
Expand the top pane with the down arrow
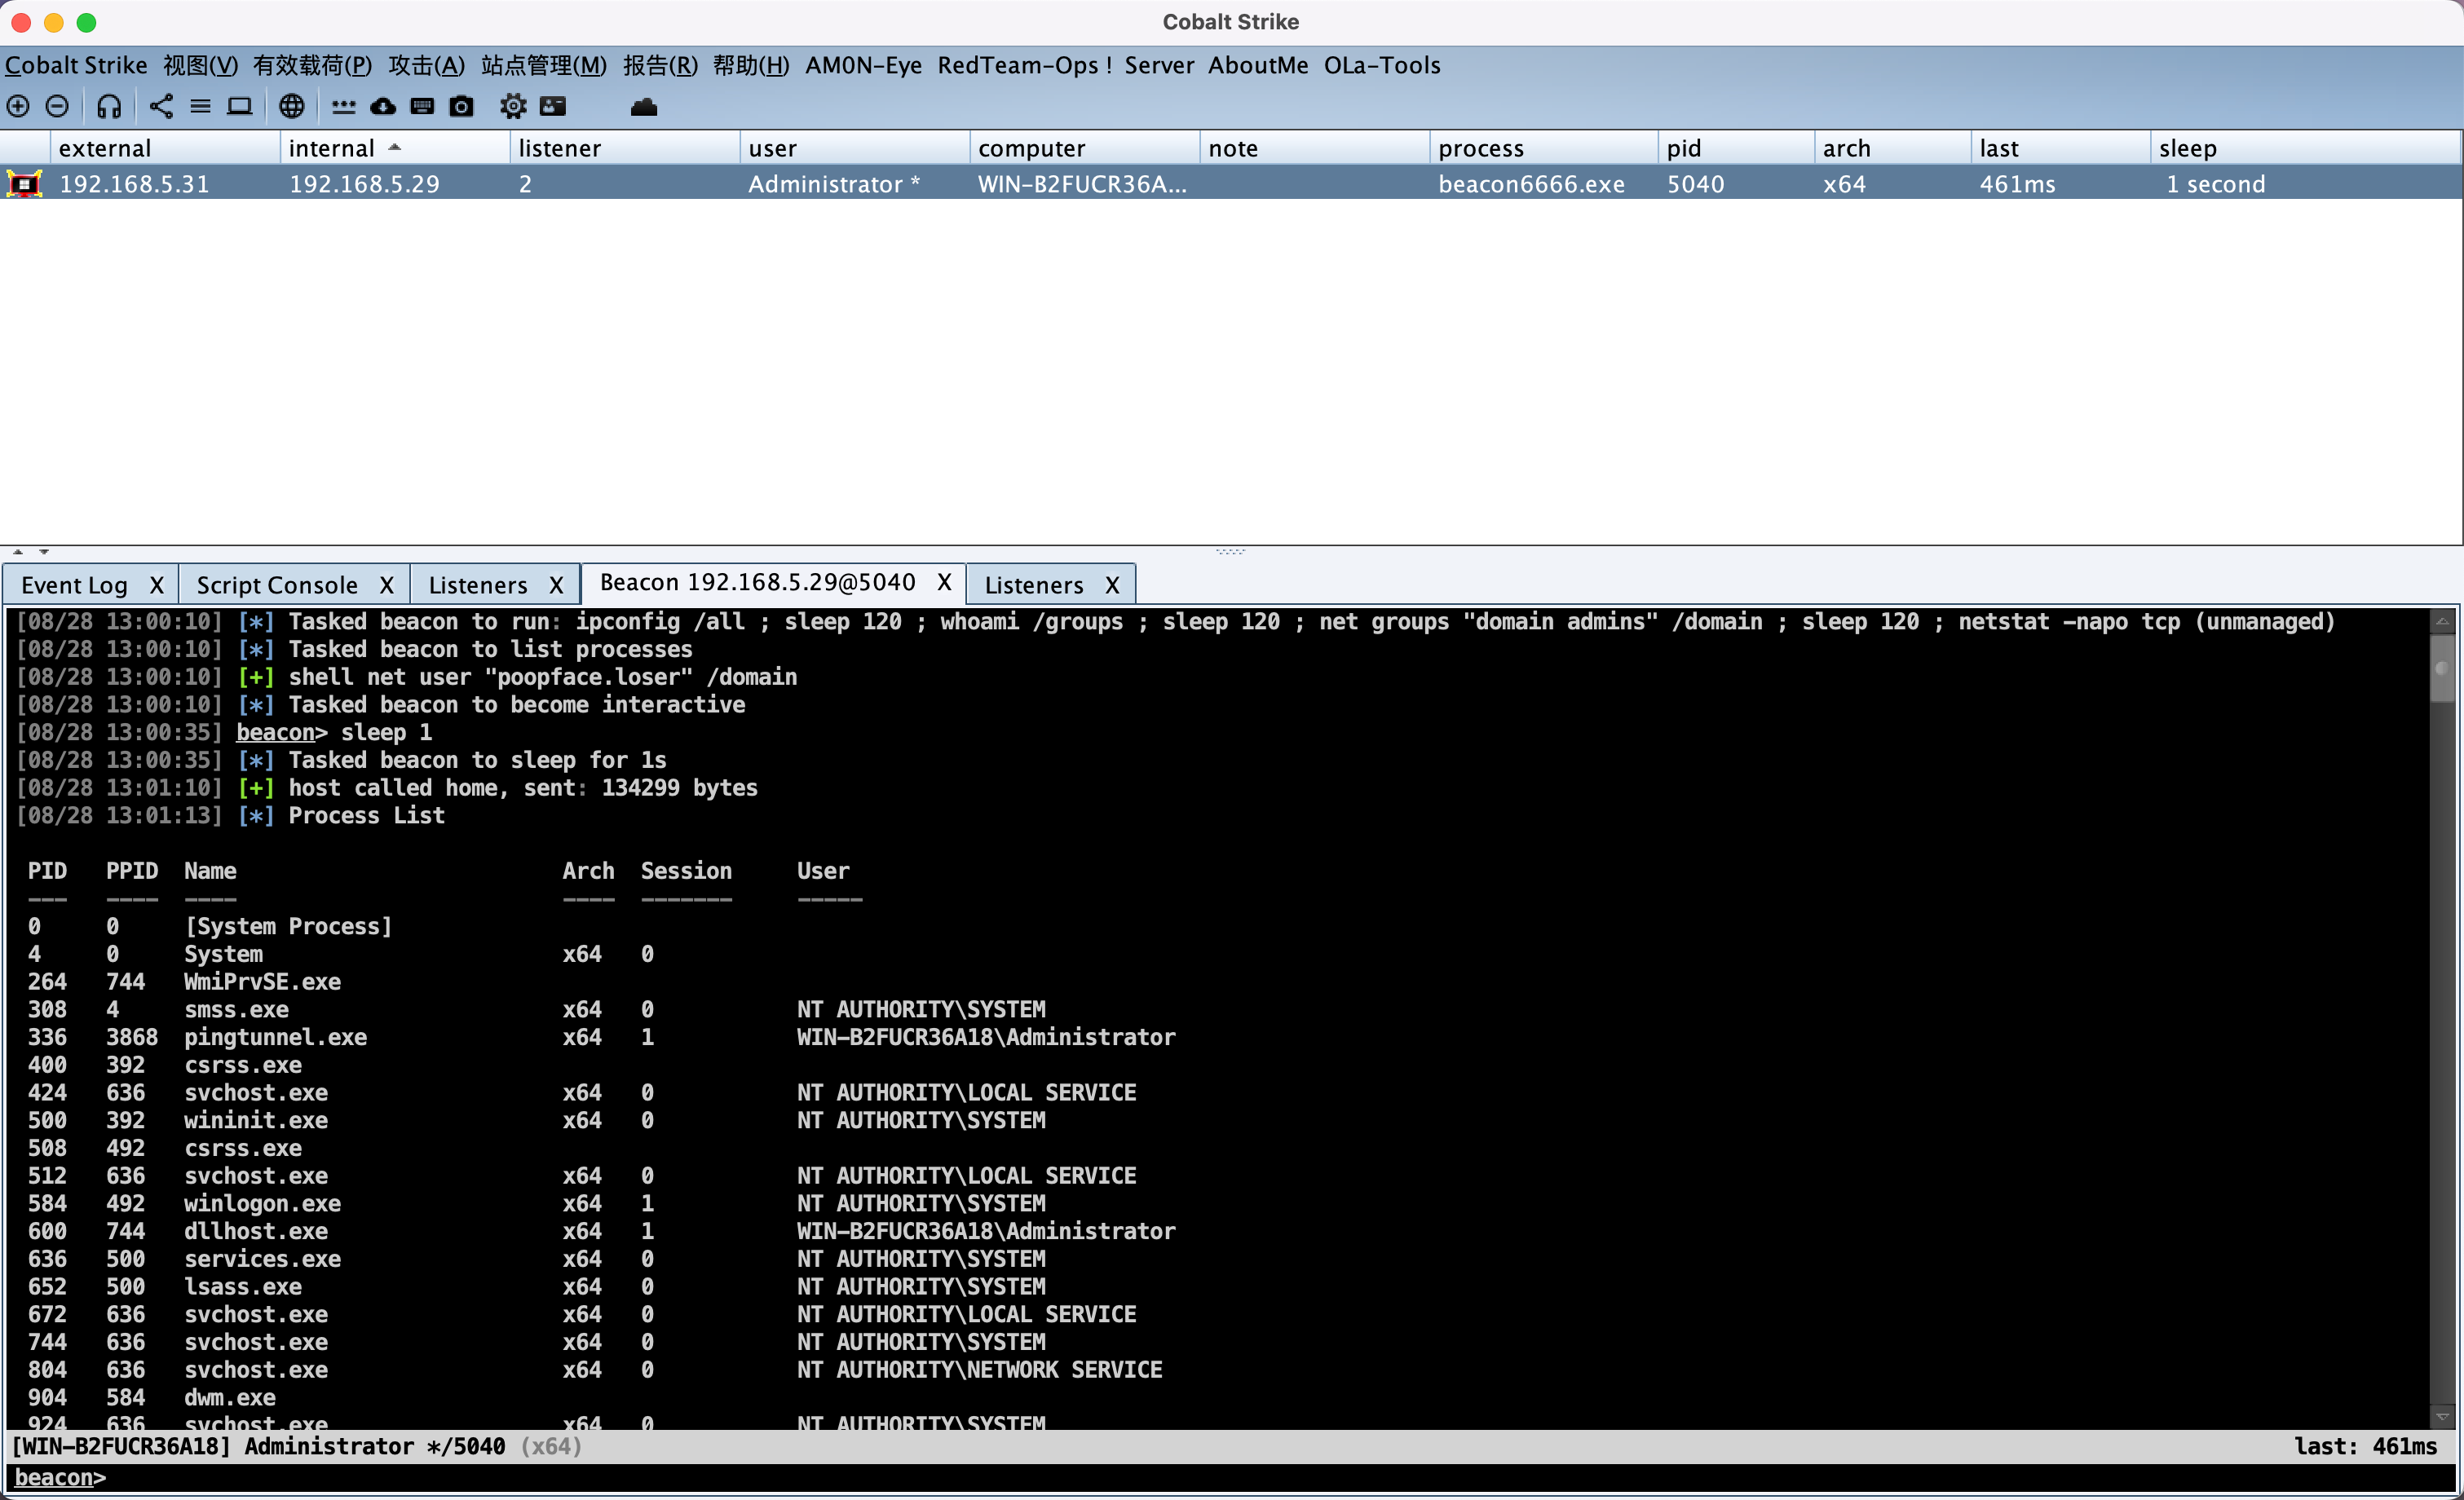click(44, 551)
